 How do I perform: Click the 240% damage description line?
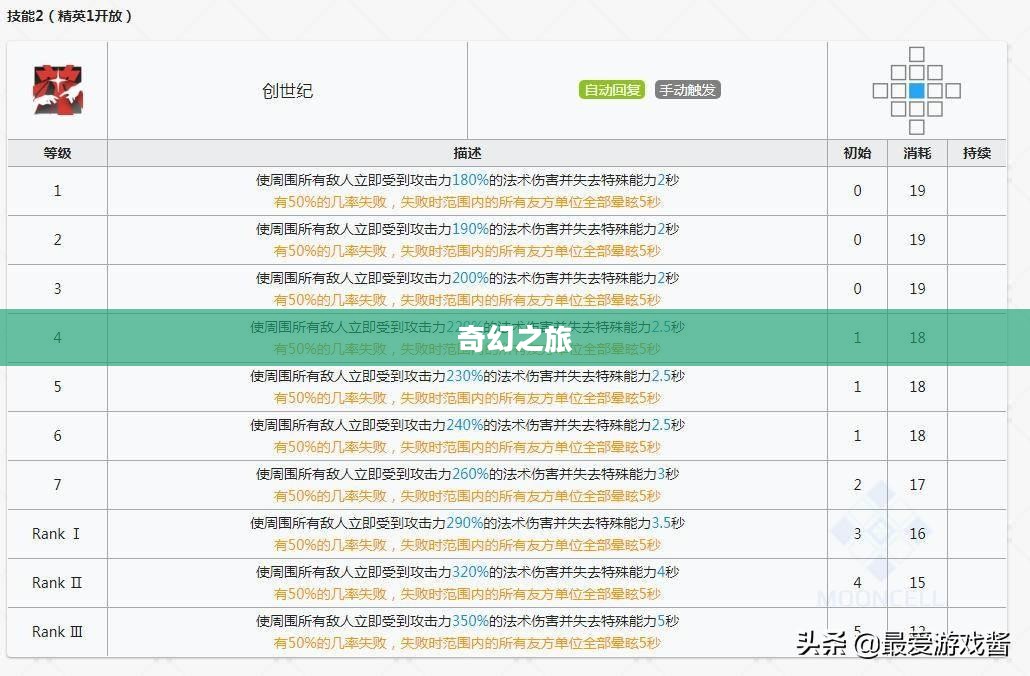point(467,425)
